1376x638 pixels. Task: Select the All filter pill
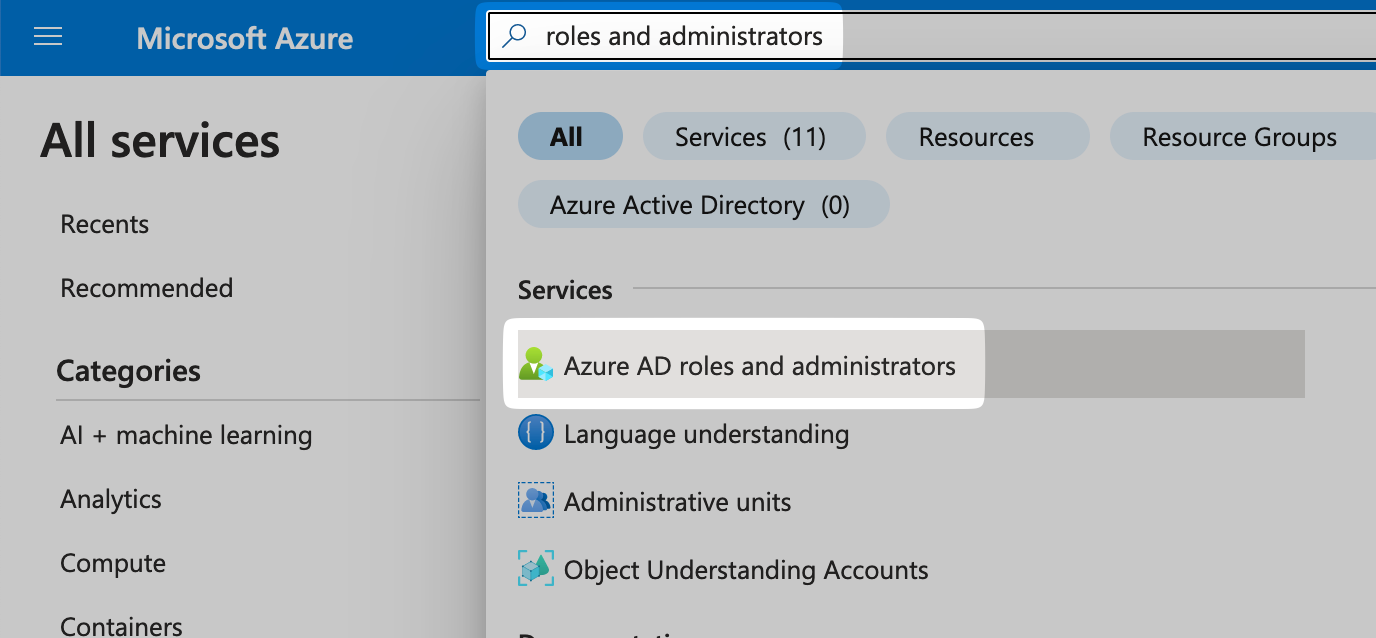coord(570,137)
